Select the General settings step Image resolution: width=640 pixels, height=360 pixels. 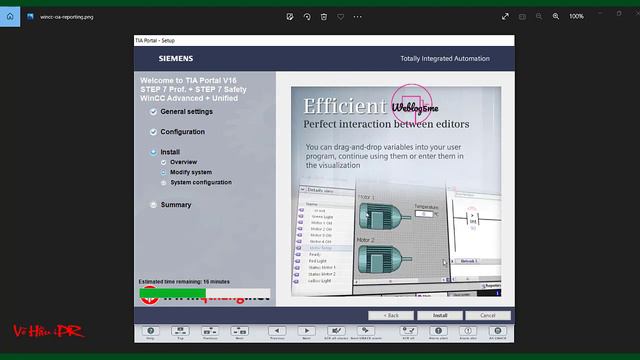186,111
